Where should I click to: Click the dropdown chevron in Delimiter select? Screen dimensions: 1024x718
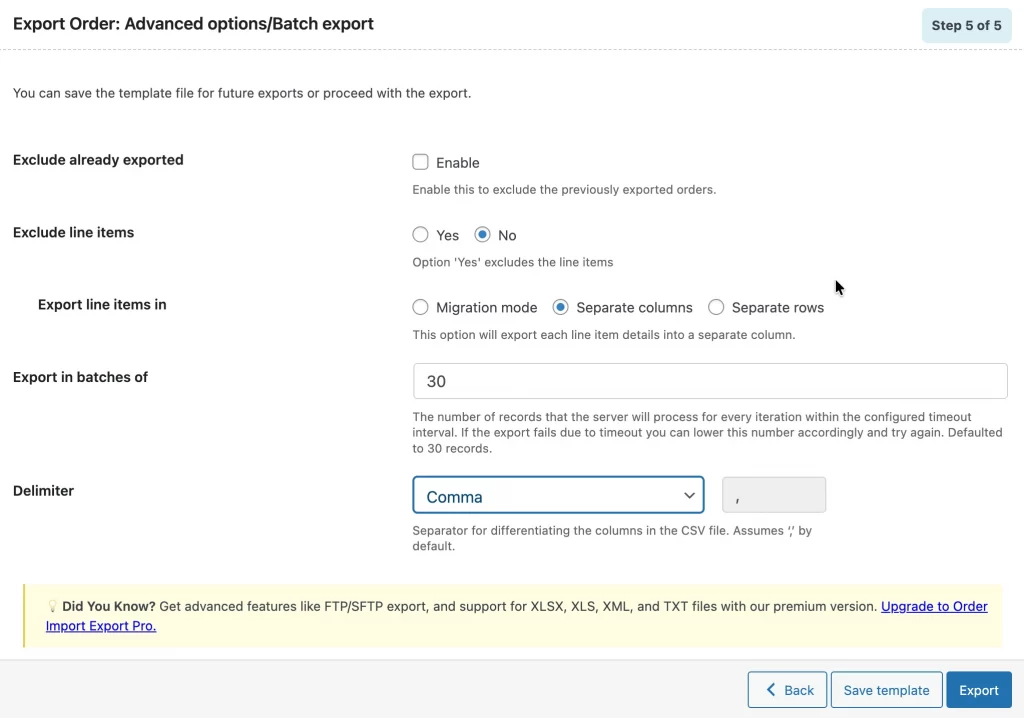click(x=689, y=496)
